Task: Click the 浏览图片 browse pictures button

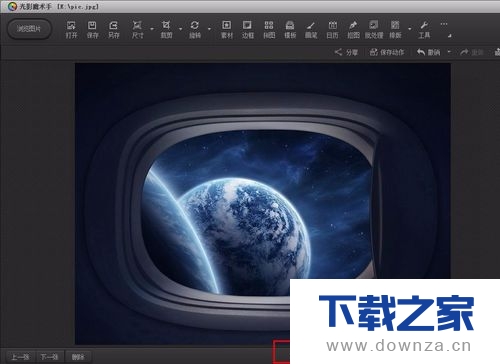Action: point(29,29)
